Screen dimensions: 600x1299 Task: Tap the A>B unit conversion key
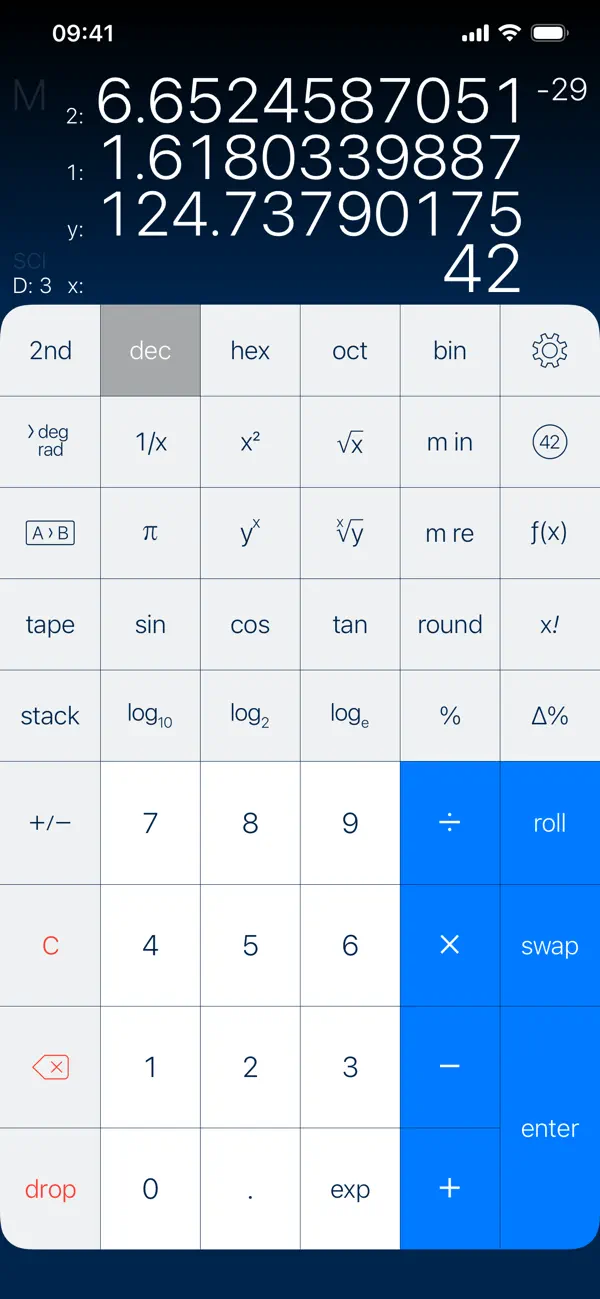50,533
